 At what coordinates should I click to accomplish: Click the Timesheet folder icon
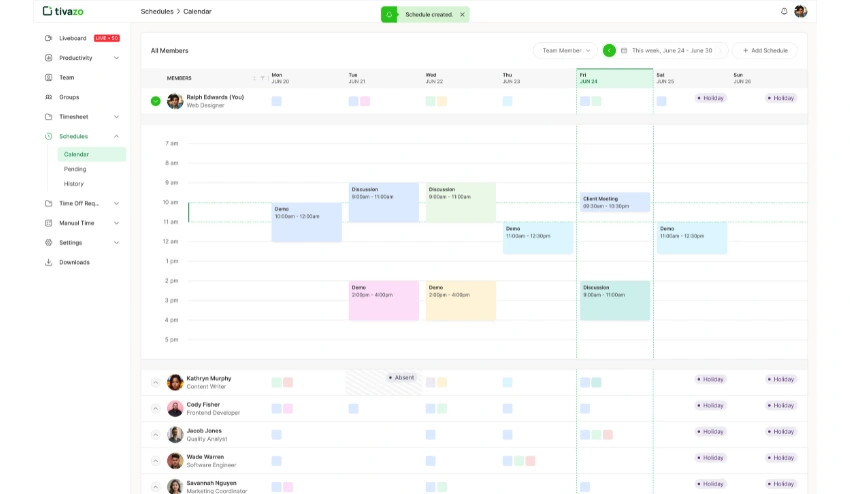point(48,117)
